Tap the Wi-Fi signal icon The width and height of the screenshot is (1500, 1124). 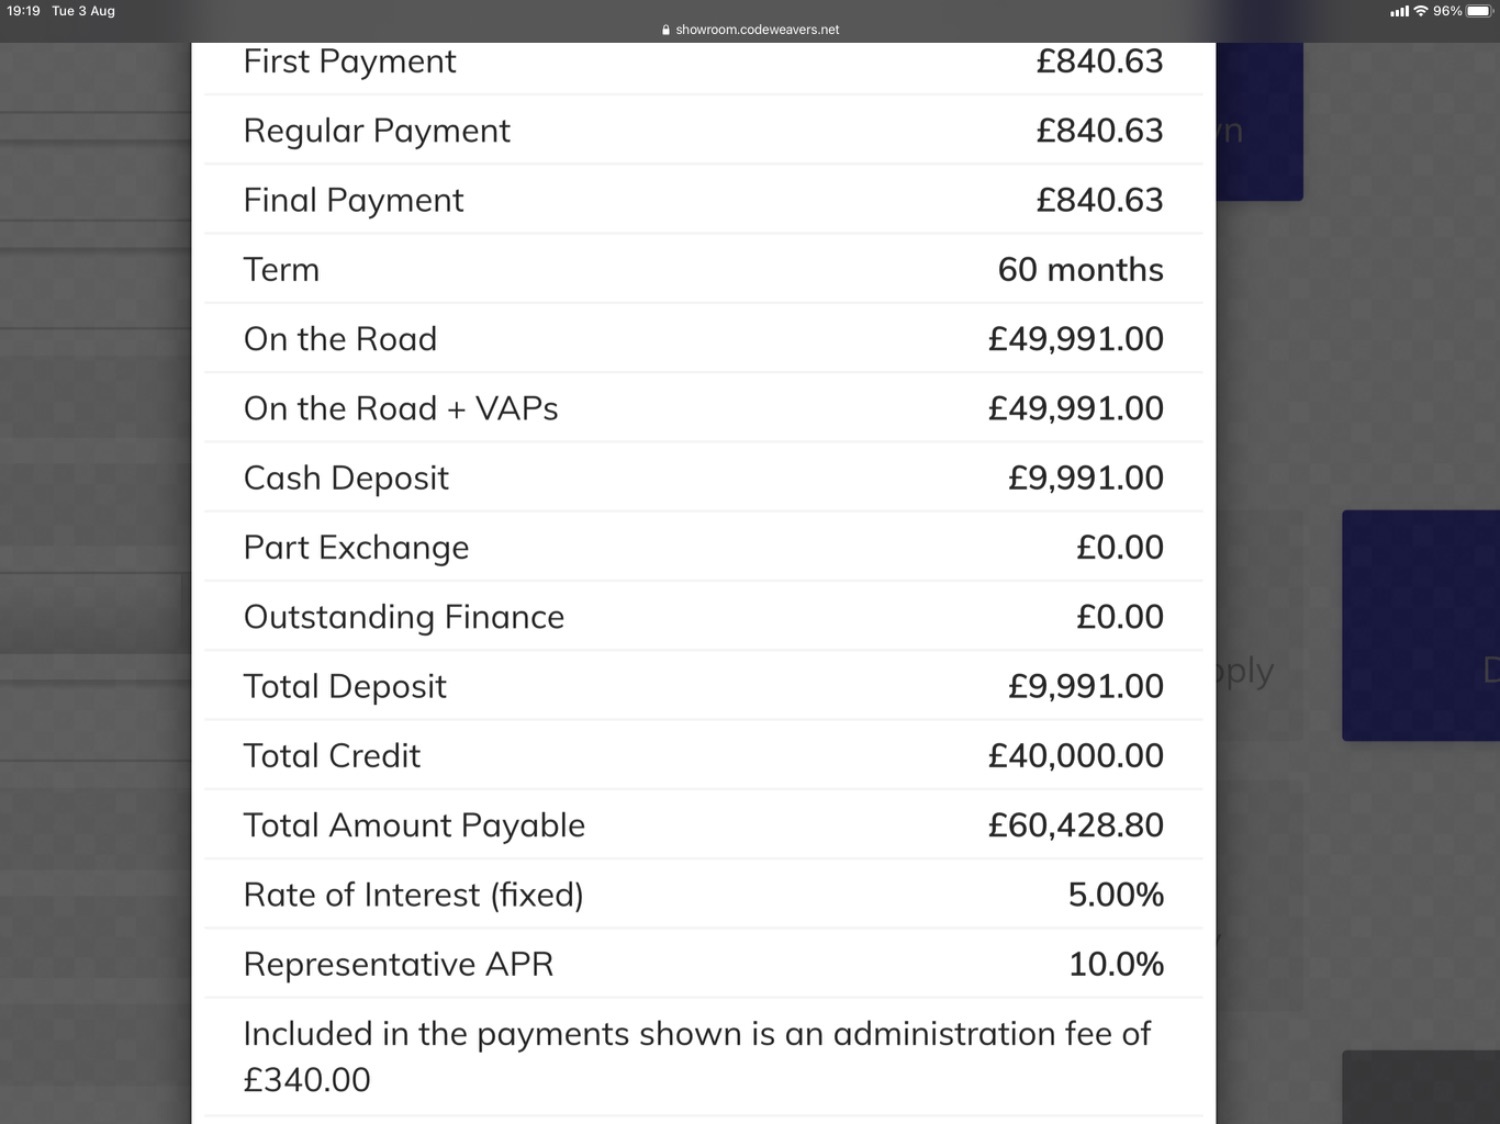[1420, 11]
